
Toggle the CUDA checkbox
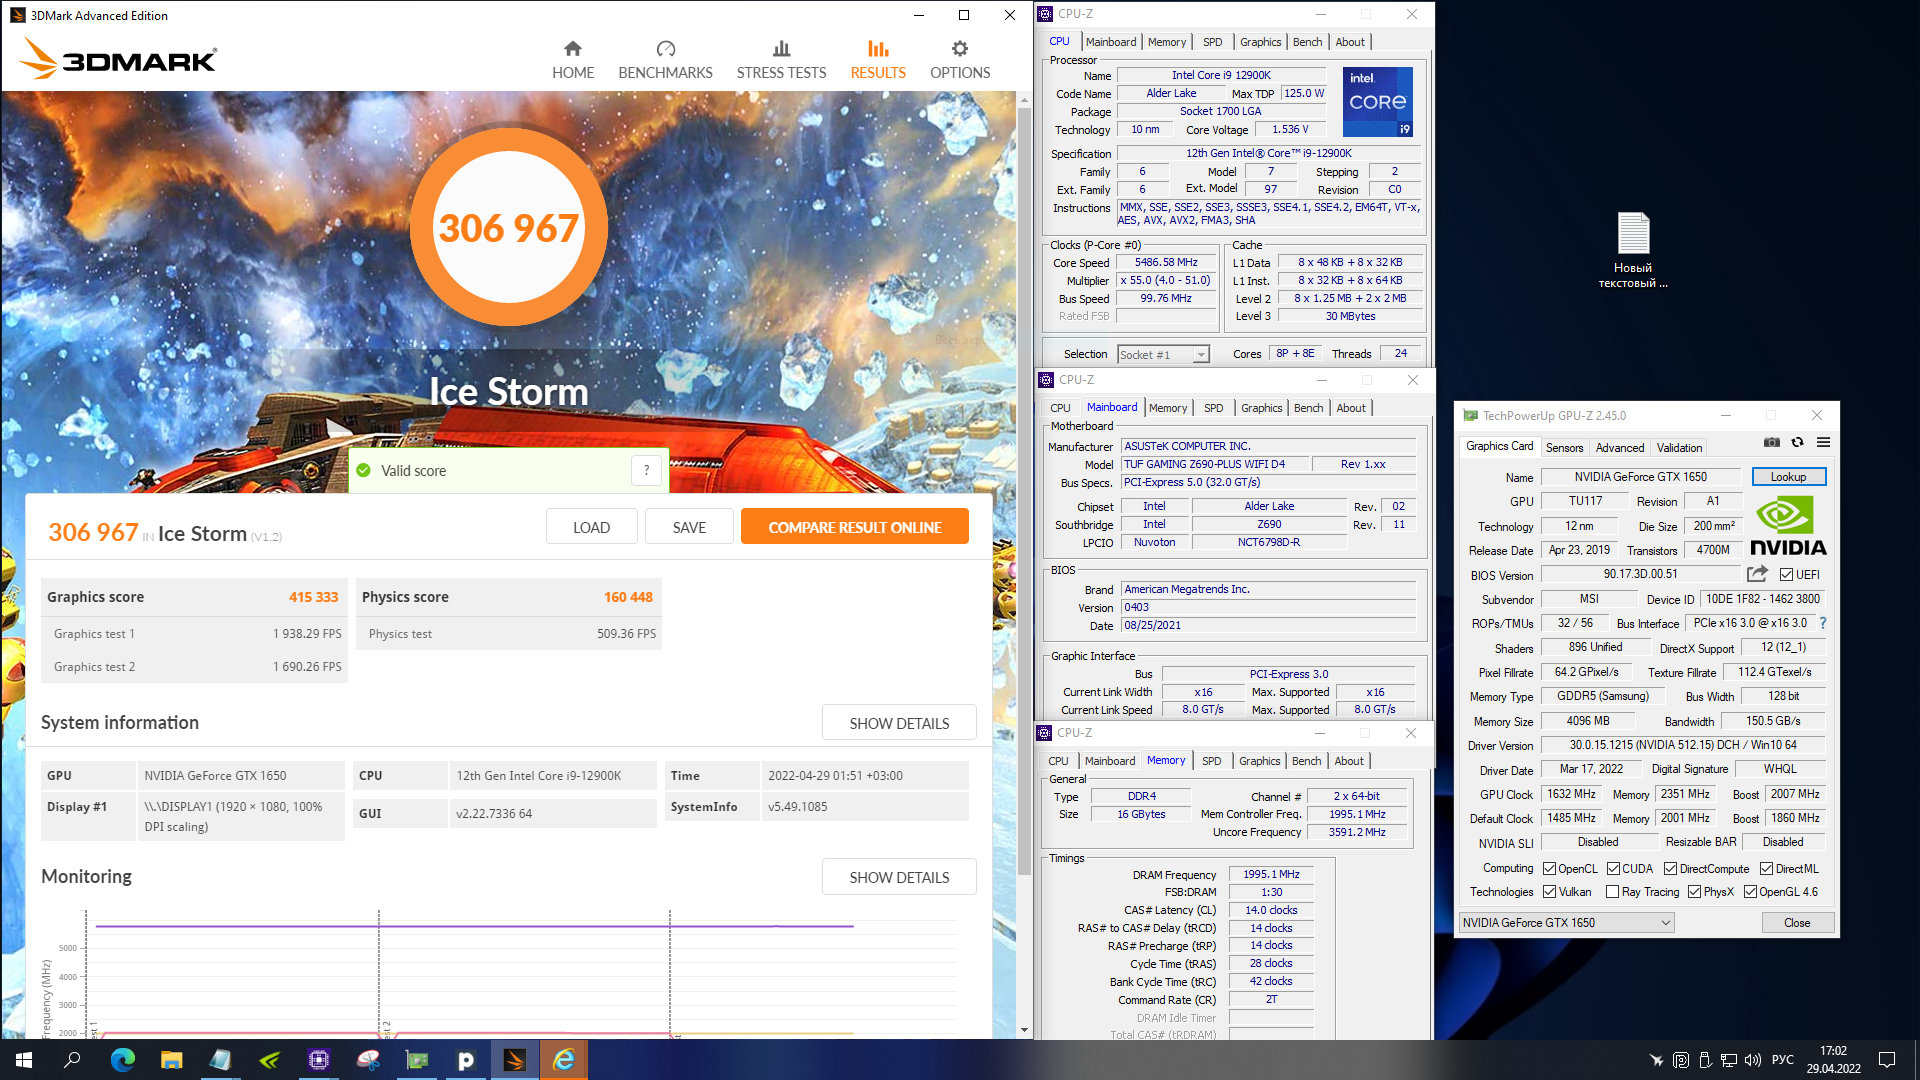[1614, 869]
